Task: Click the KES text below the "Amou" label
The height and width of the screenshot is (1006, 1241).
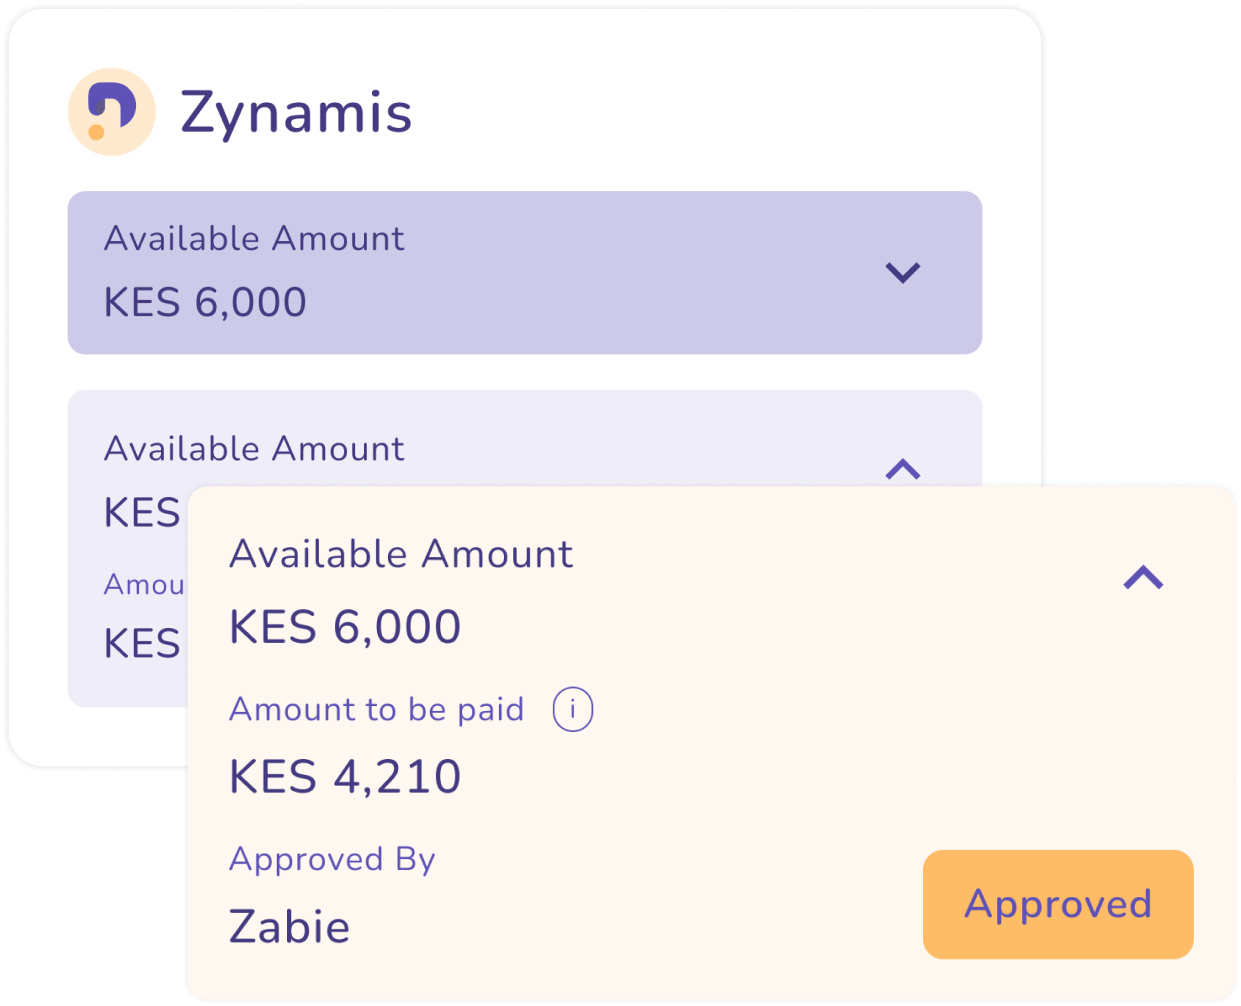Action: tap(142, 644)
